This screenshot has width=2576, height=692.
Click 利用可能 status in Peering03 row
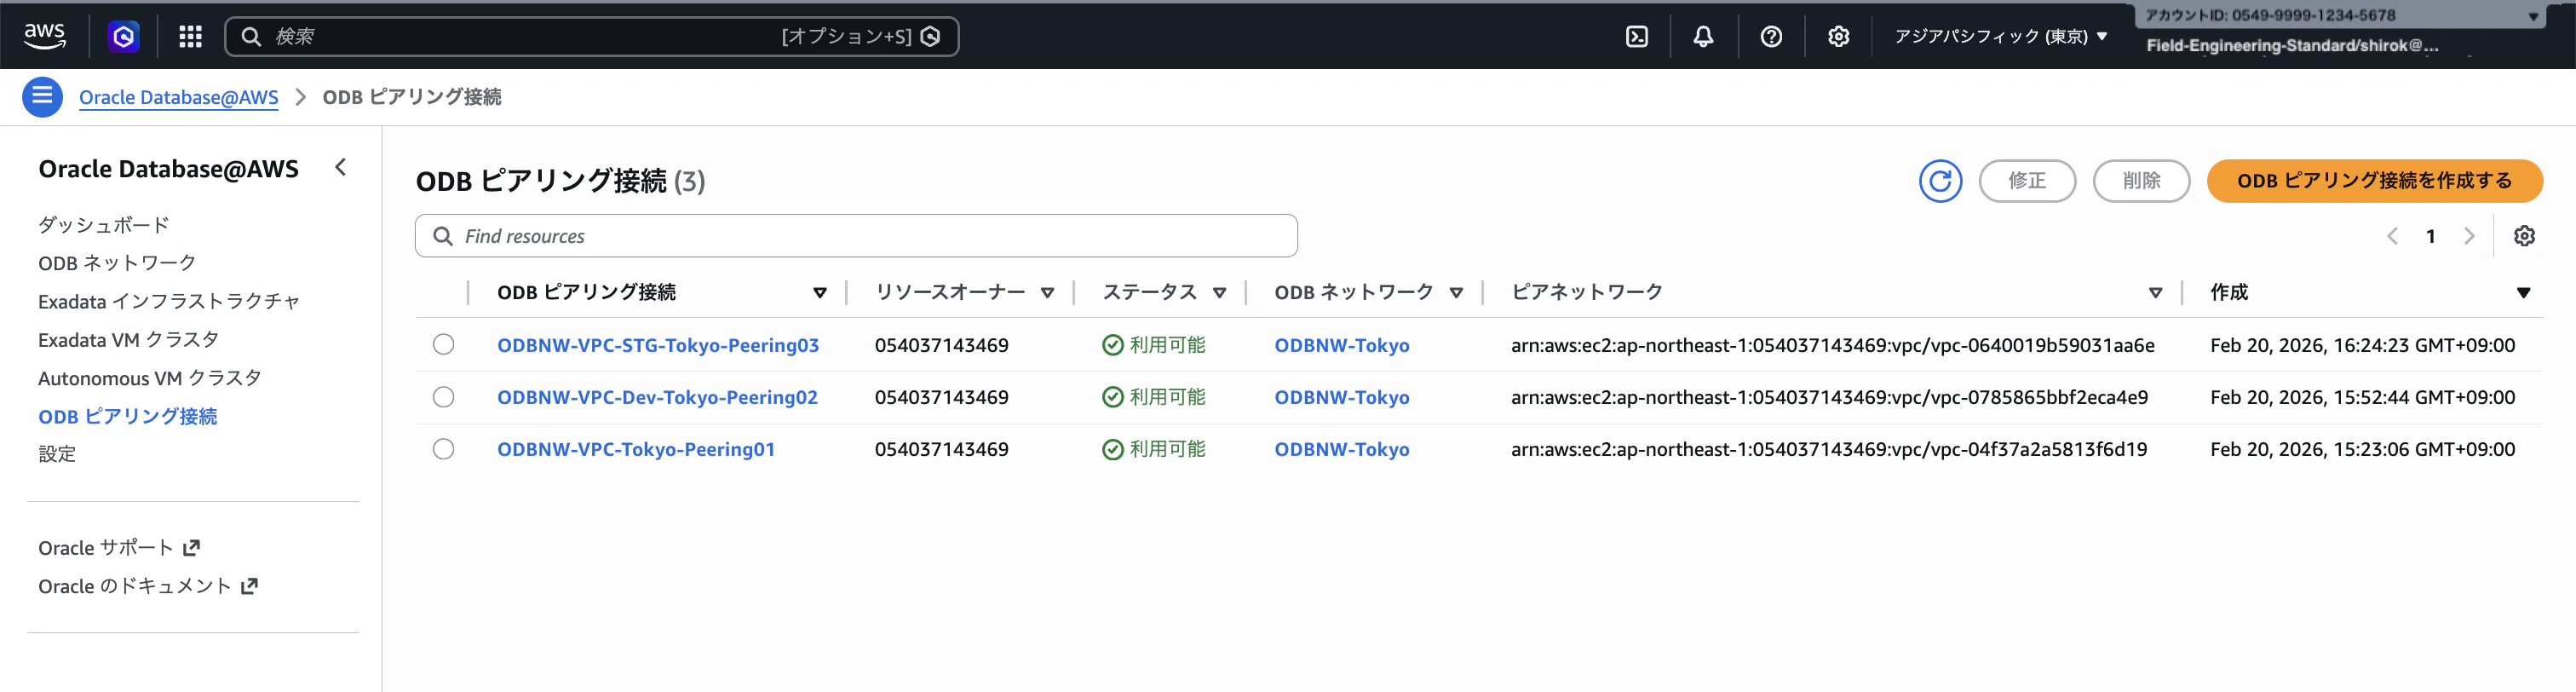[1154, 345]
